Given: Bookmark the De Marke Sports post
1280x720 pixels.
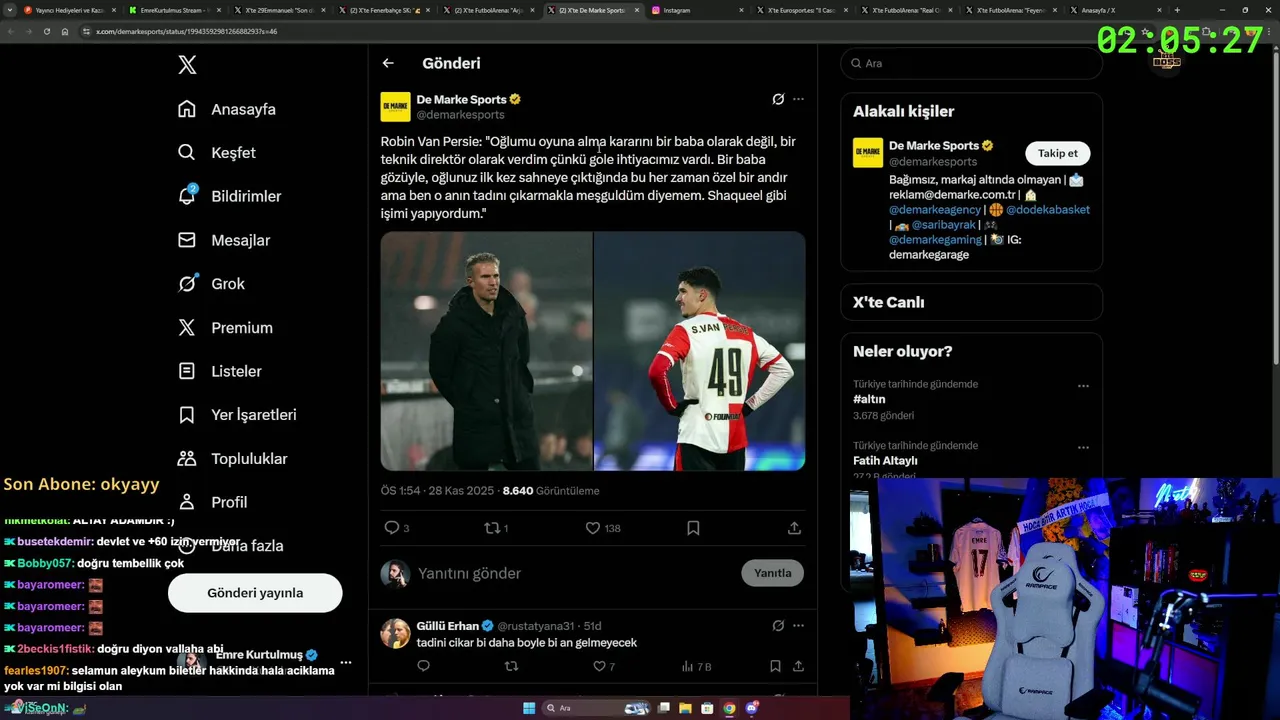Looking at the screenshot, I should point(693,528).
